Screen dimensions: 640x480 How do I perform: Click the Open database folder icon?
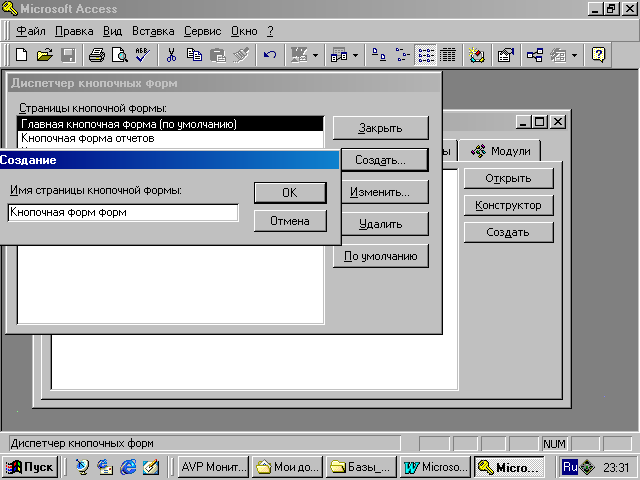(45, 54)
